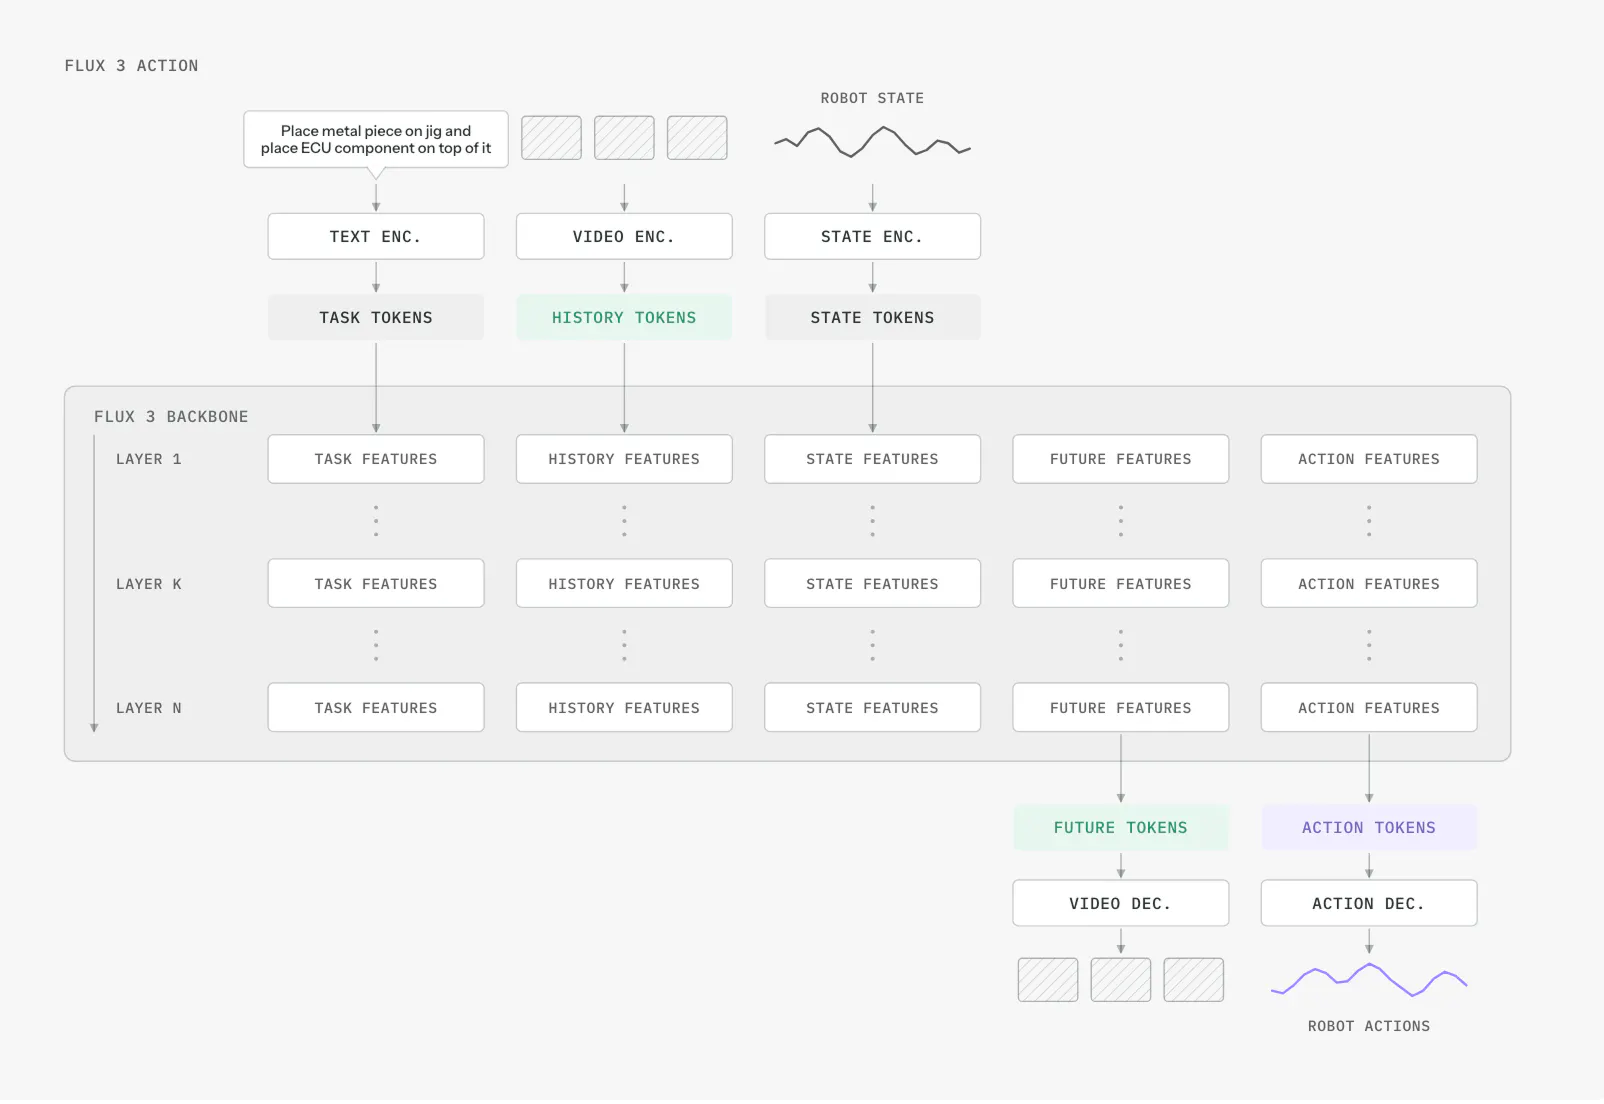1604x1104 pixels.
Task: Click the task prompt speech bubble
Action: [376, 140]
